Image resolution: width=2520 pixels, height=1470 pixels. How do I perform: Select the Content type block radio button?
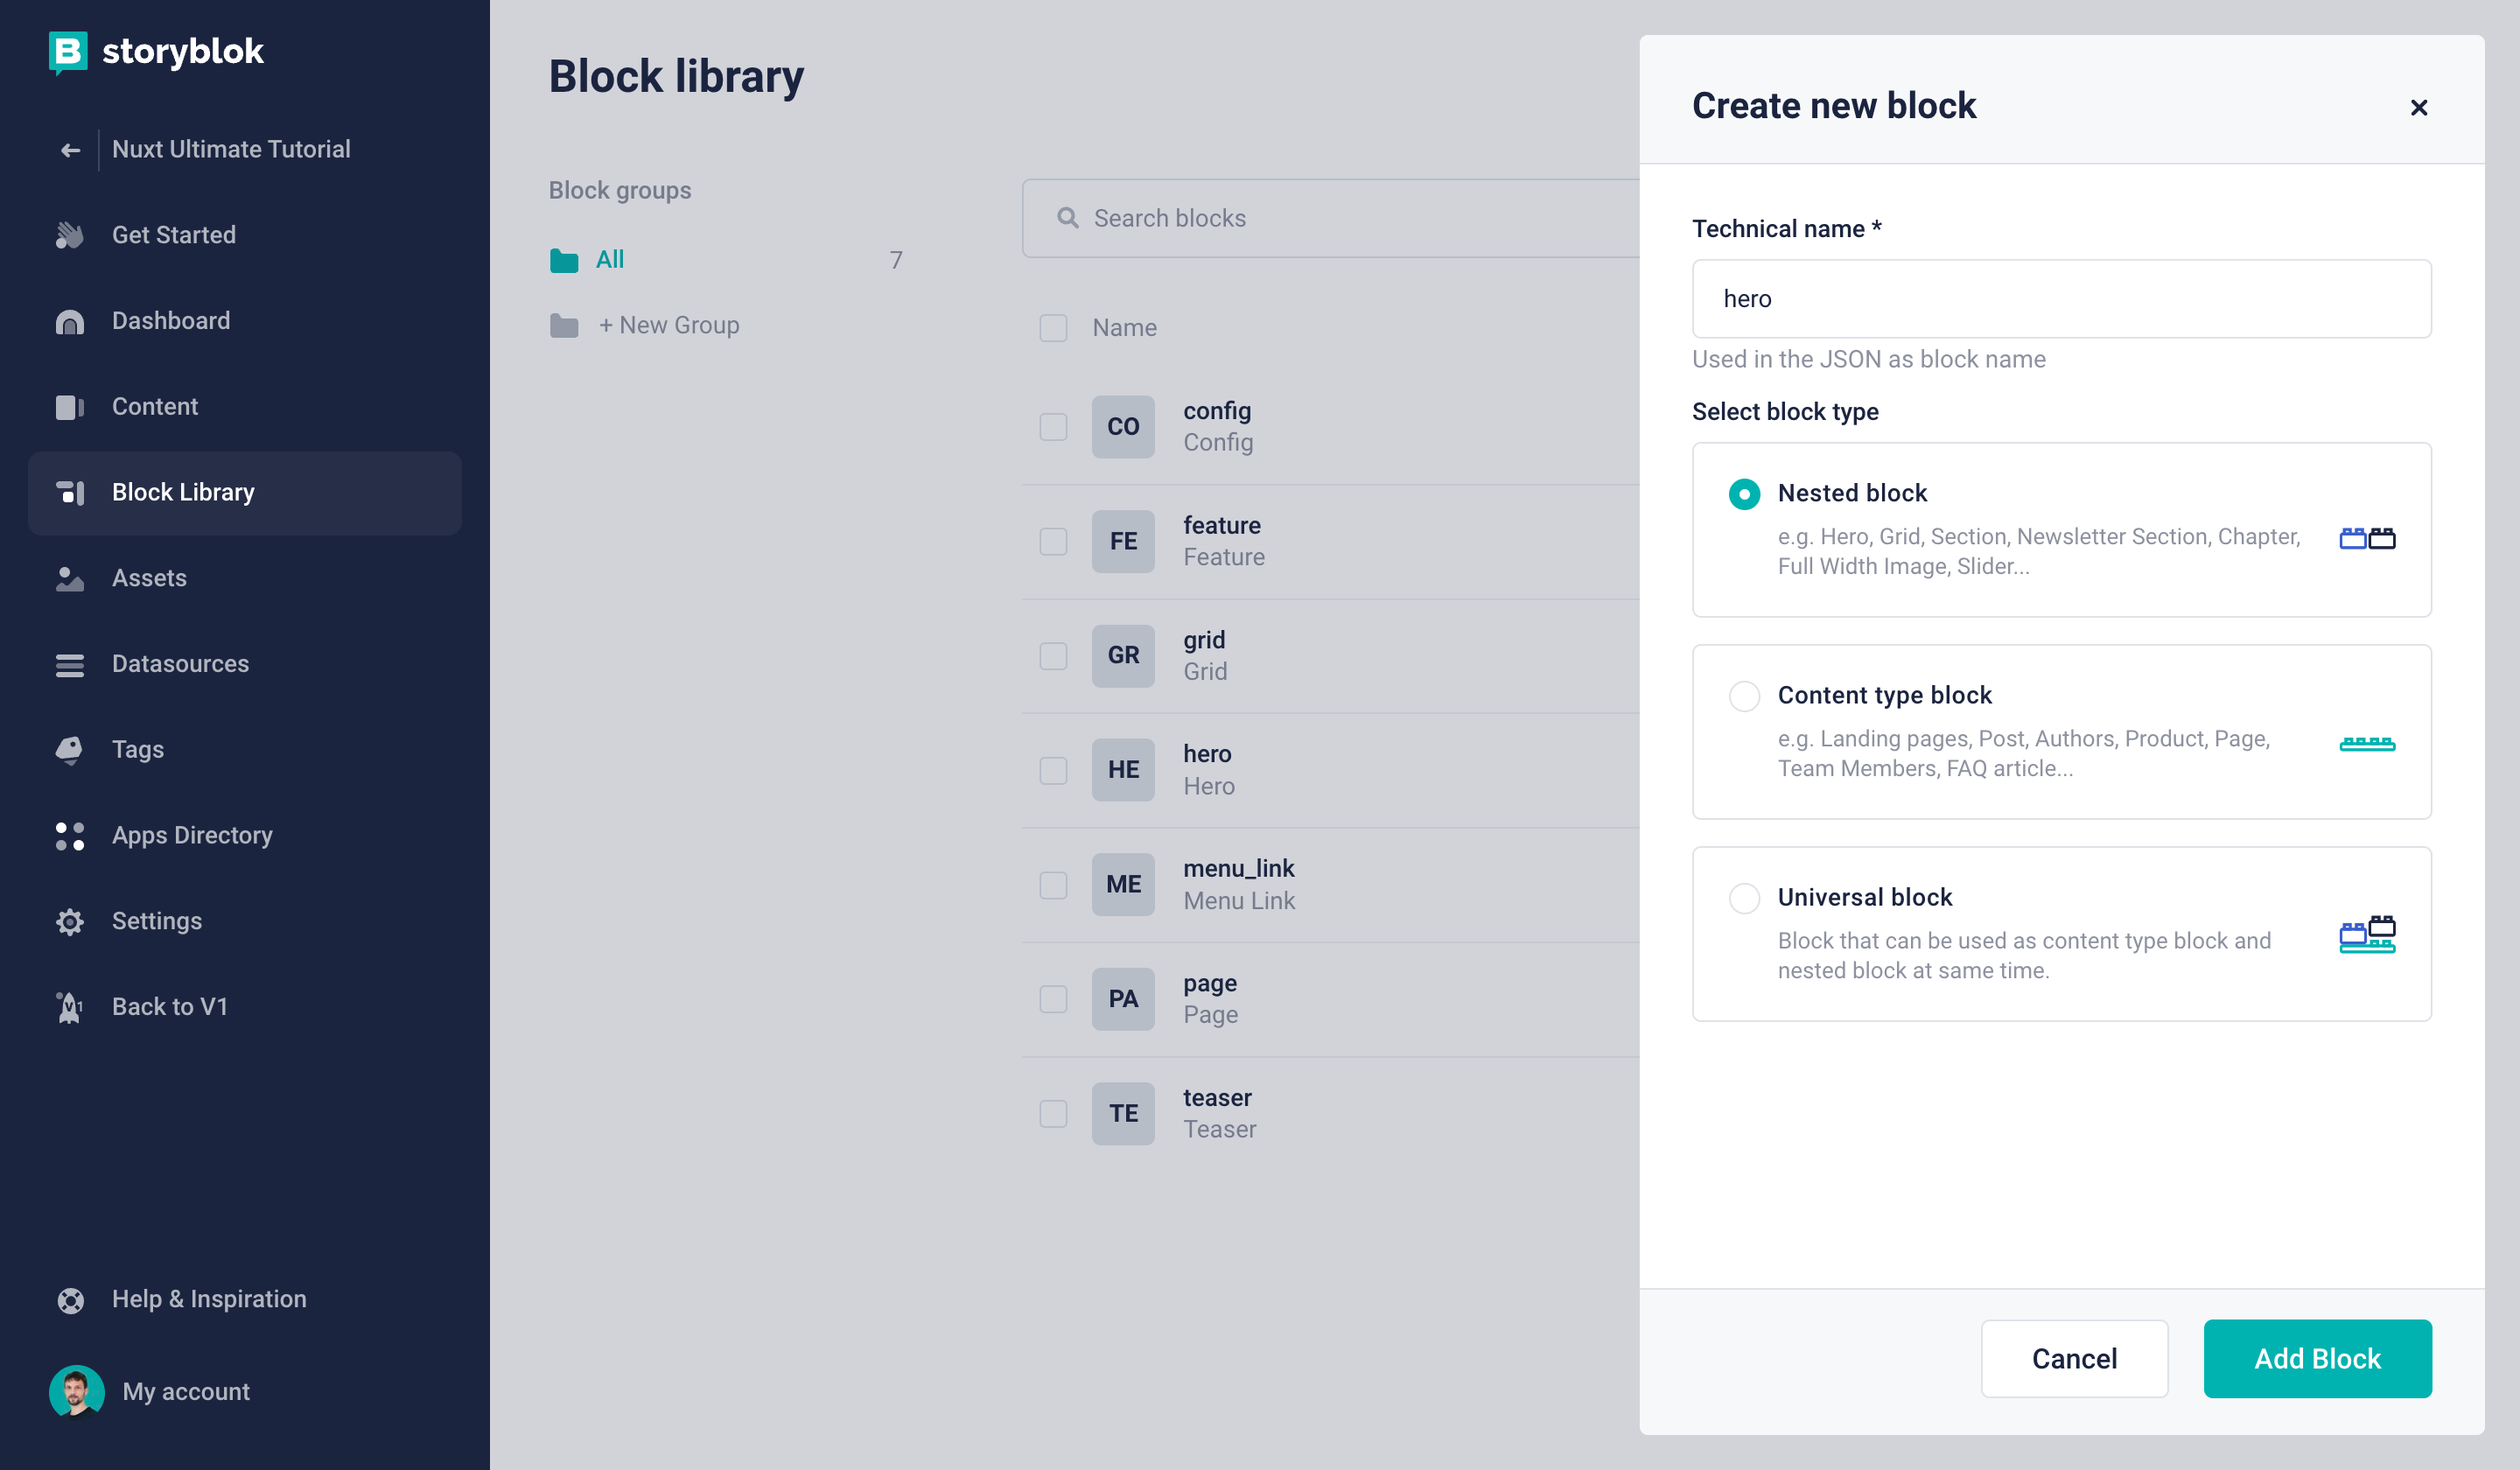click(x=1744, y=696)
